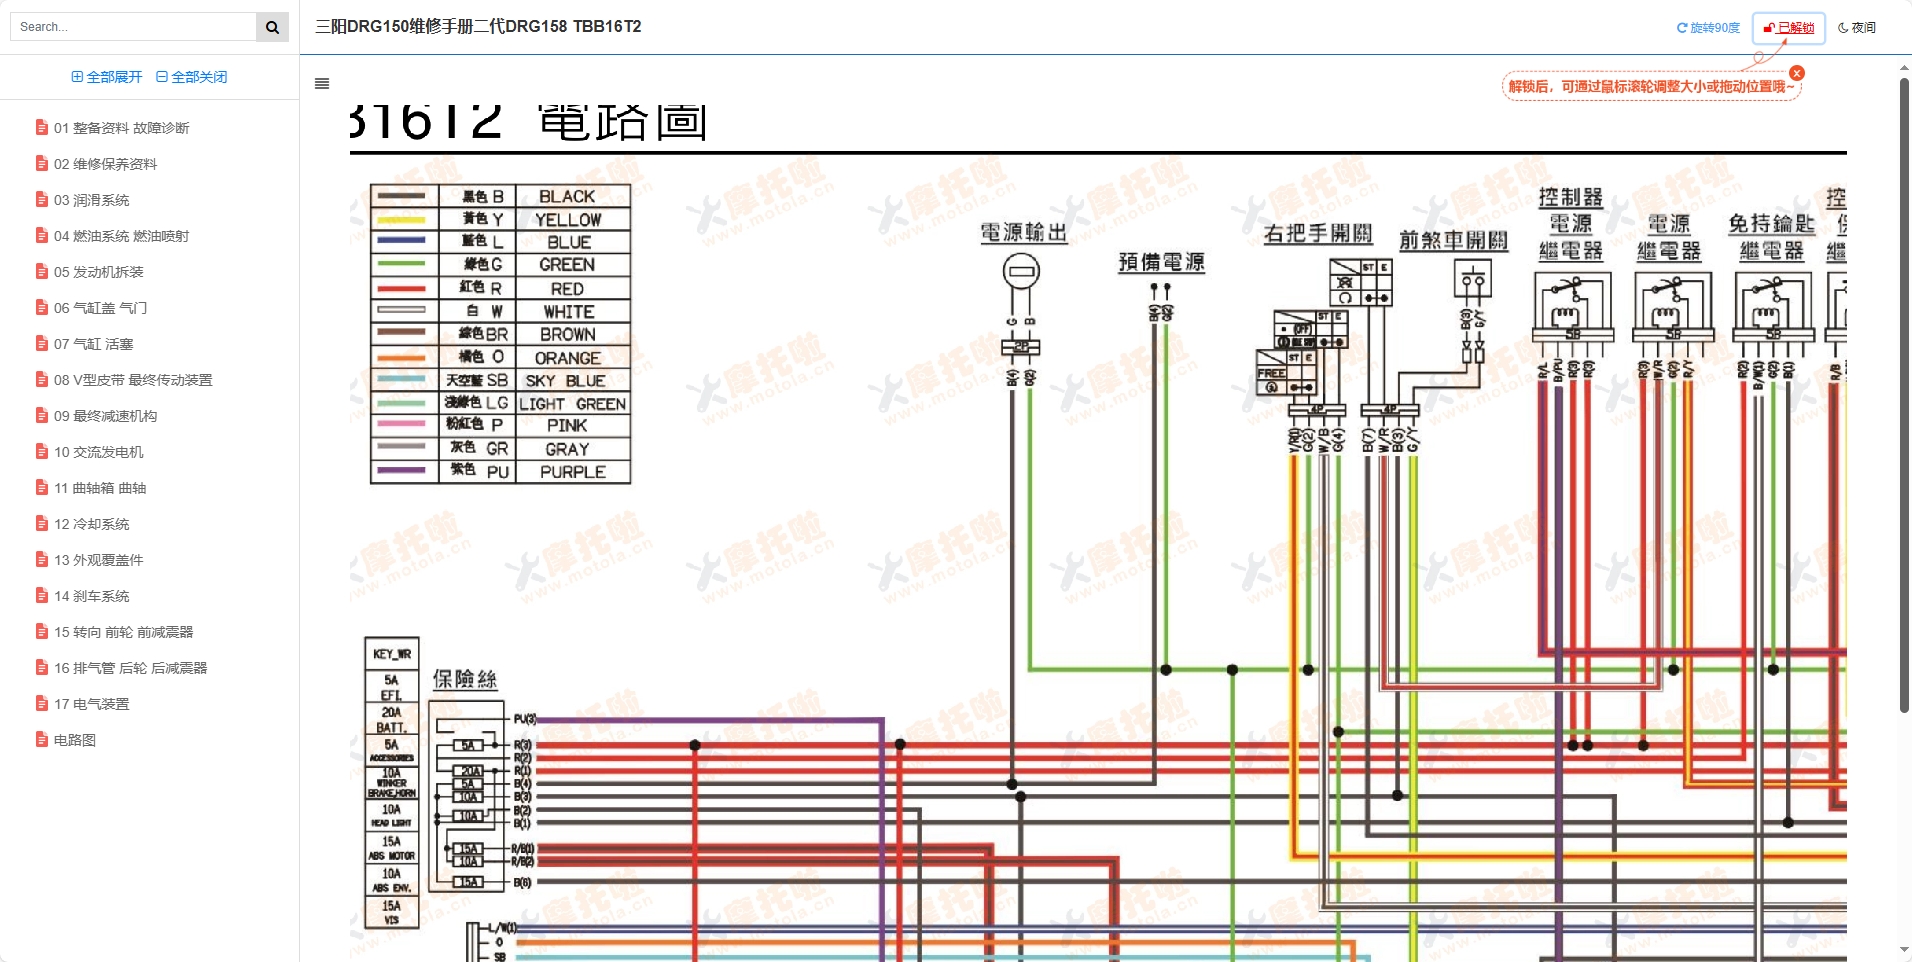1912x962 pixels.
Task: Click the scrollbar down arrow
Action: tap(1905, 950)
